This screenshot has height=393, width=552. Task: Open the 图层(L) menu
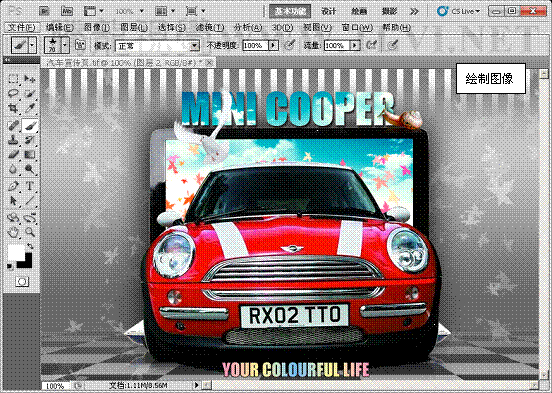134,28
